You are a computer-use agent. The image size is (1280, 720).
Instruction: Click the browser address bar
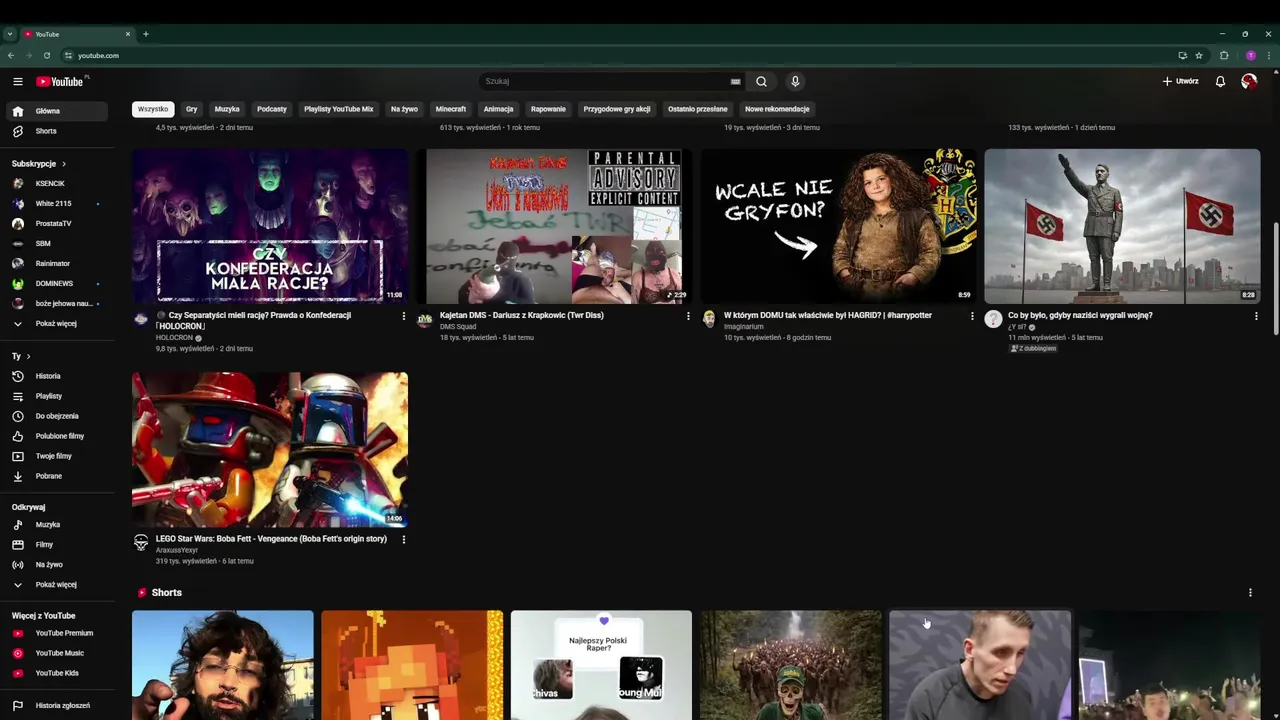tap(620, 55)
